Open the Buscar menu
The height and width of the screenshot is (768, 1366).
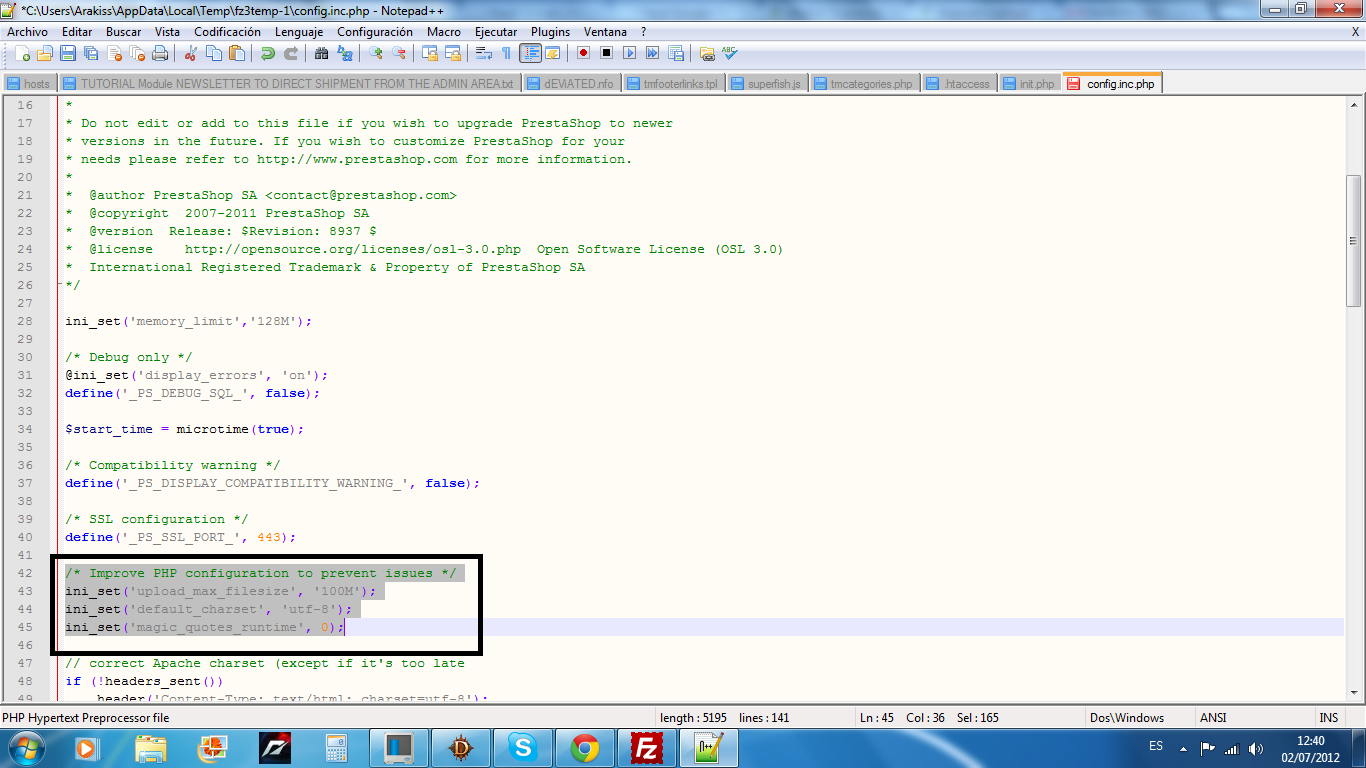[124, 32]
